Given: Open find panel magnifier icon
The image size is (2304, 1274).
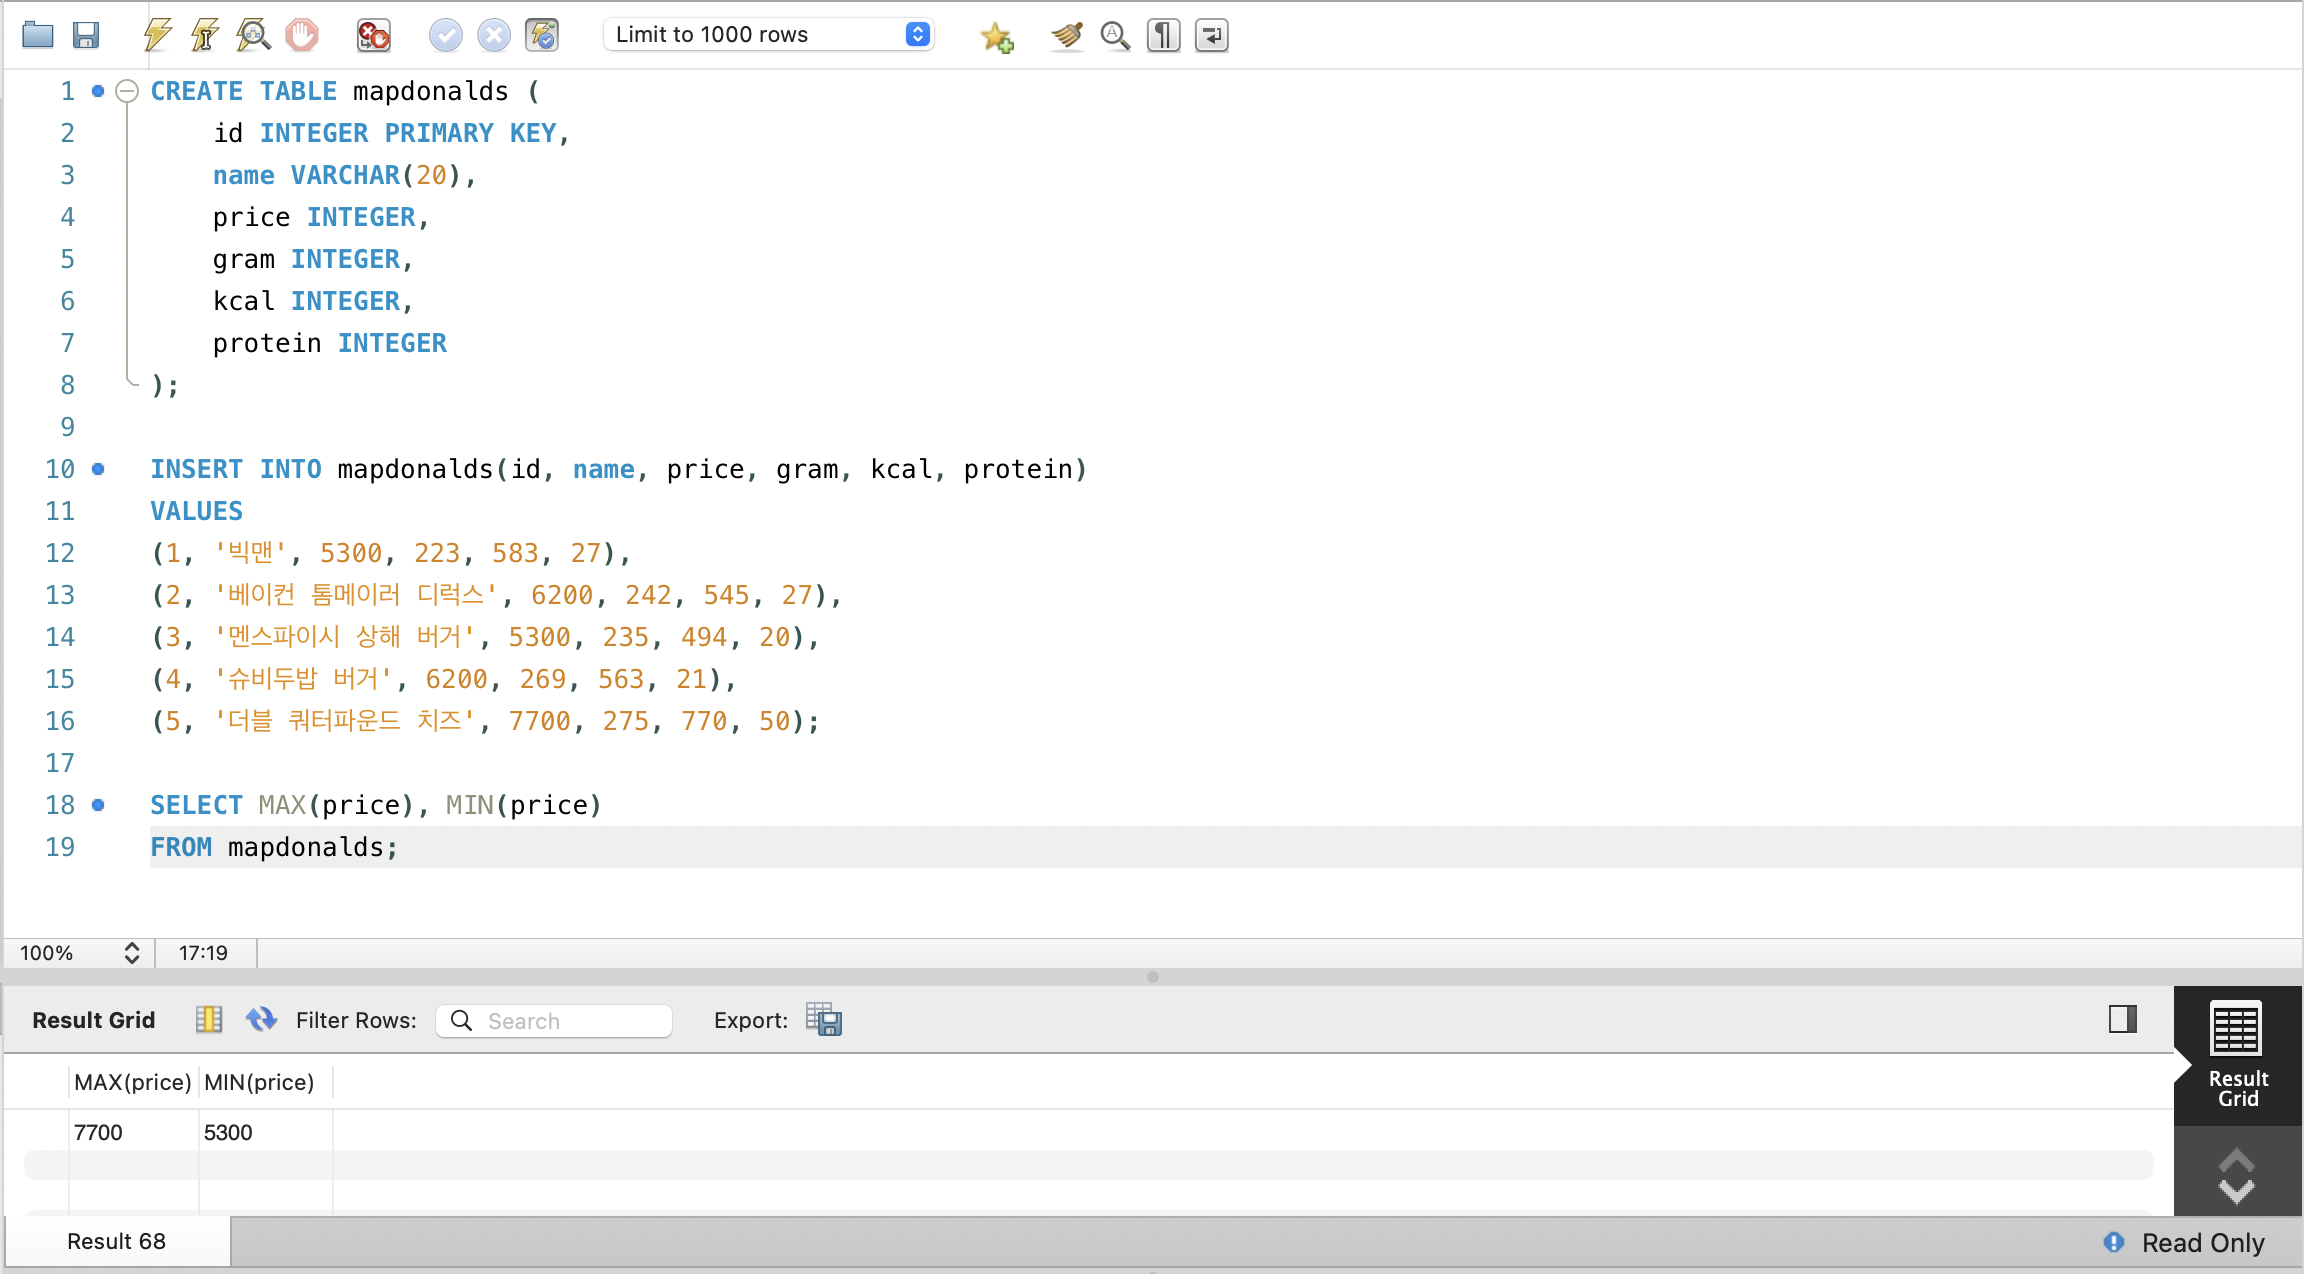Looking at the screenshot, I should coord(1115,35).
